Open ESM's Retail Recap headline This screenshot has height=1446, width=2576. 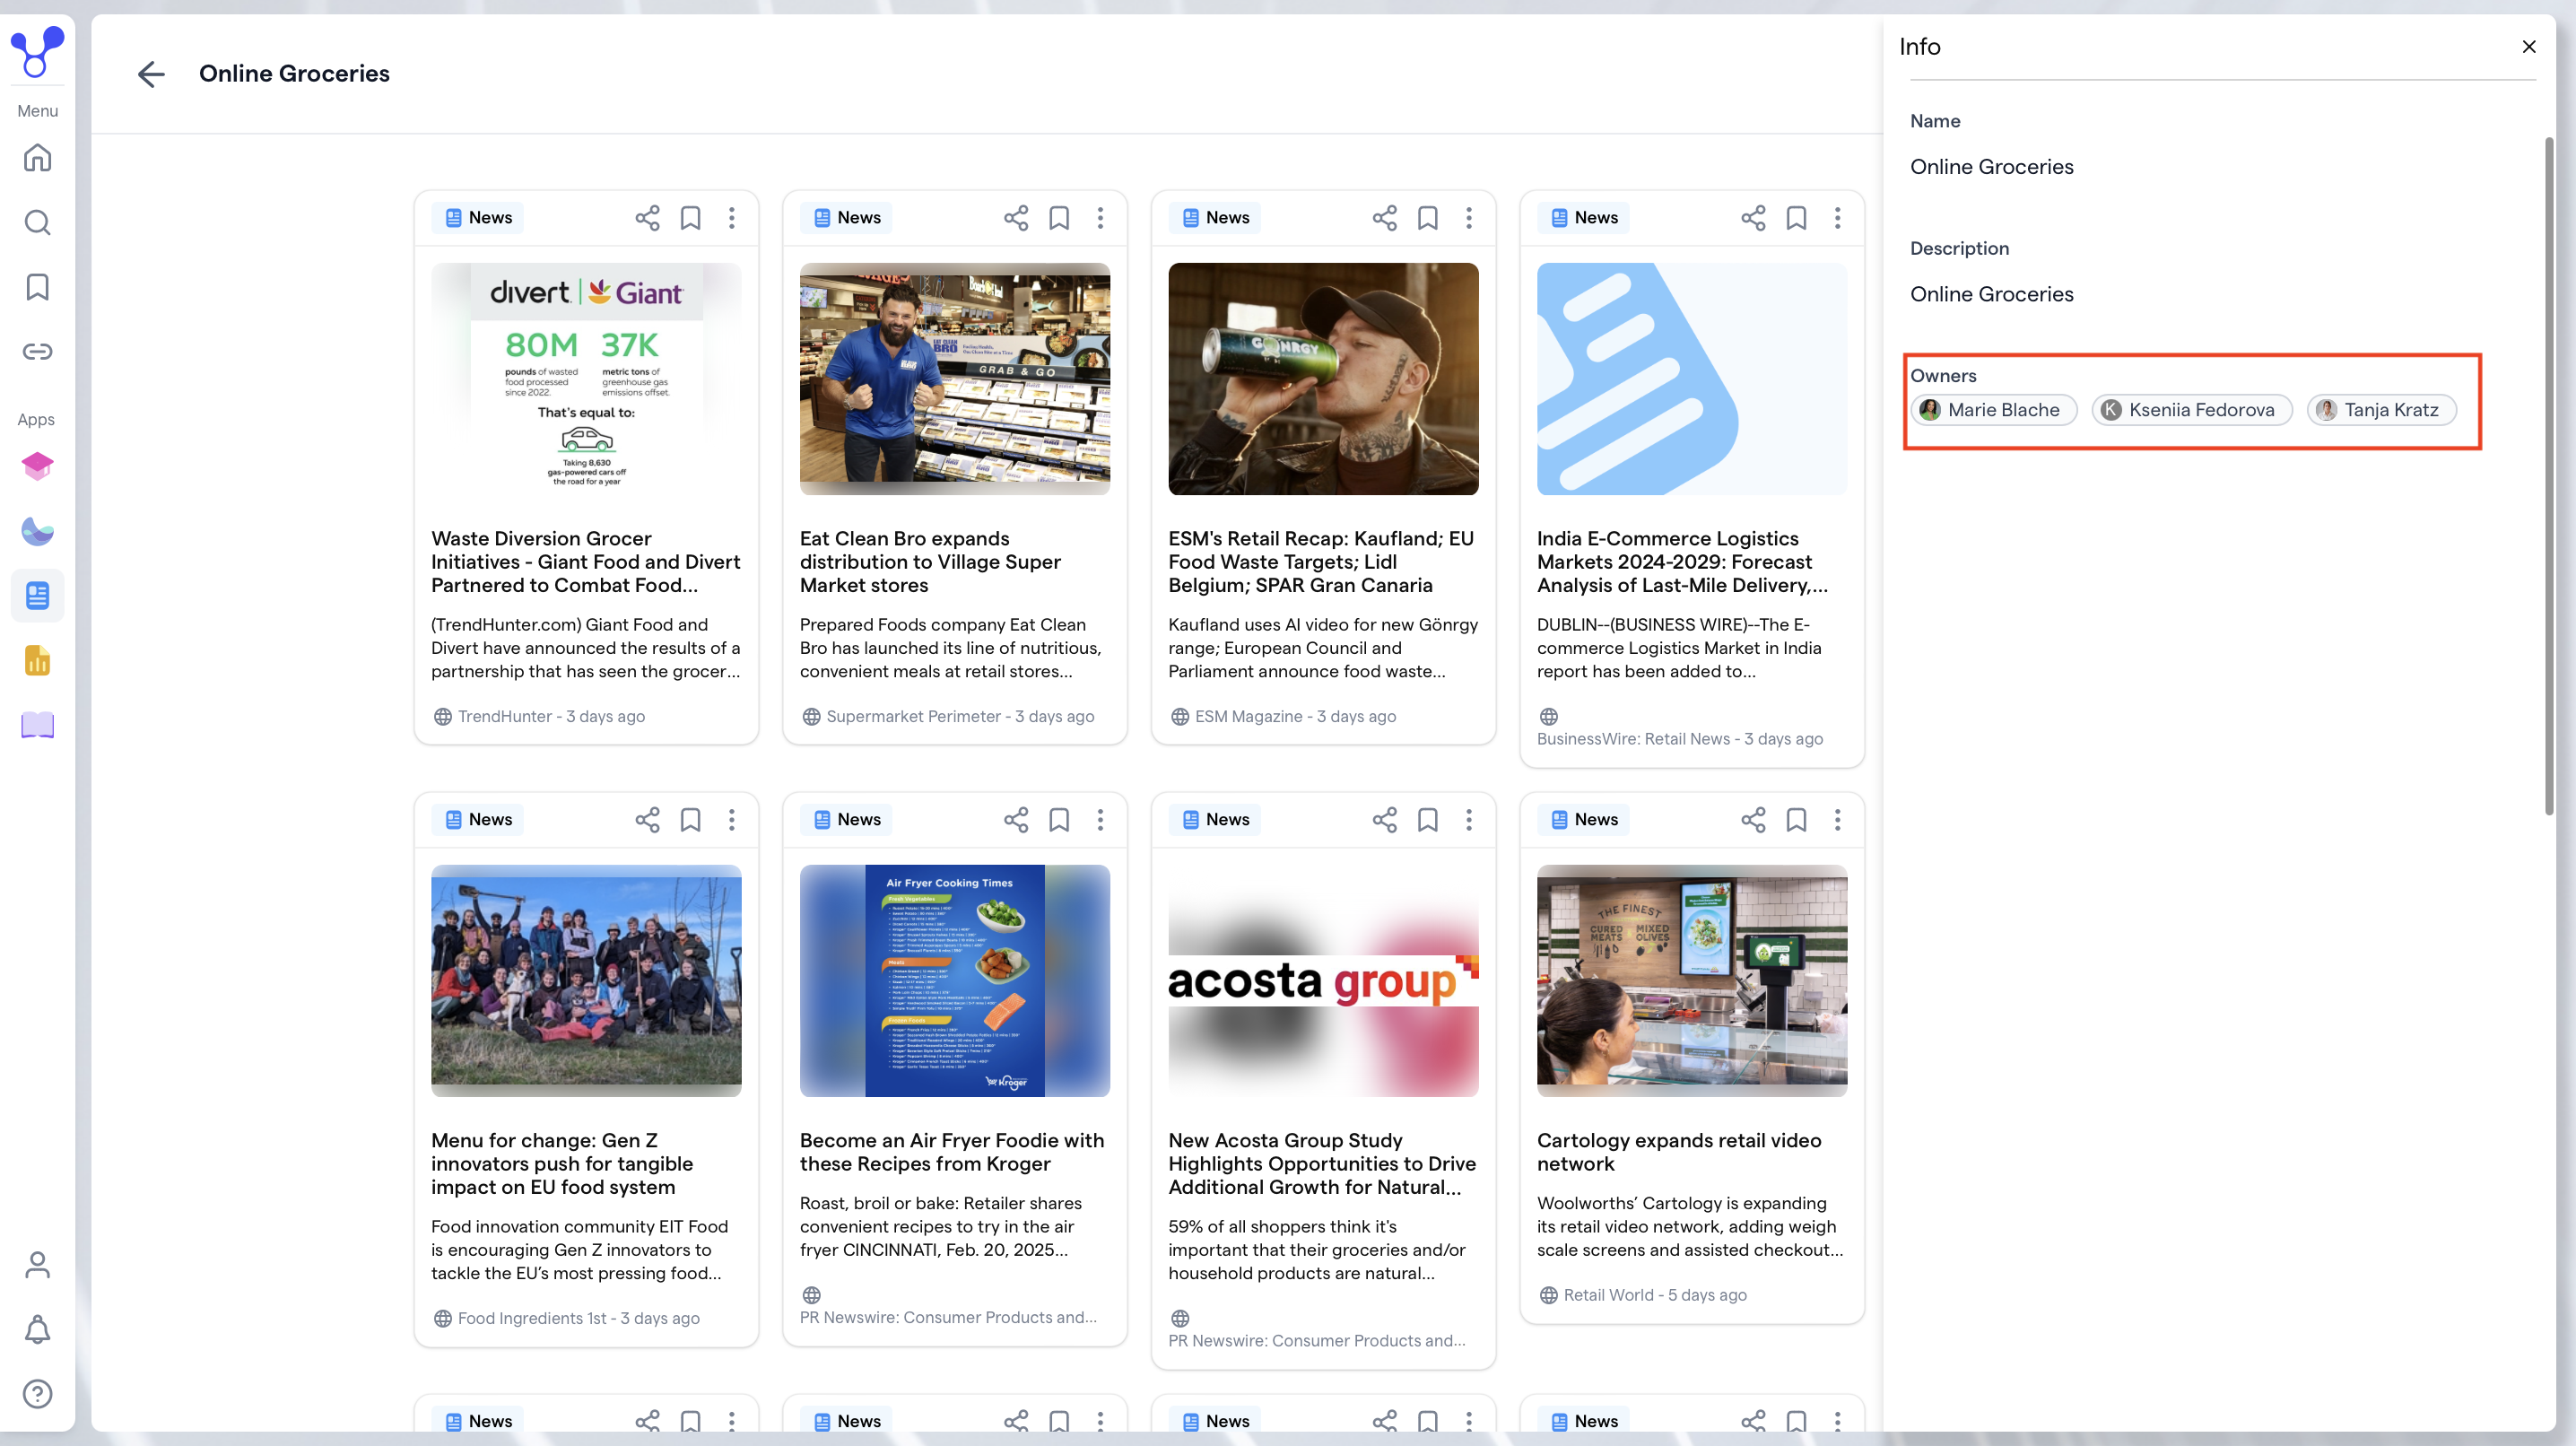coord(1321,562)
